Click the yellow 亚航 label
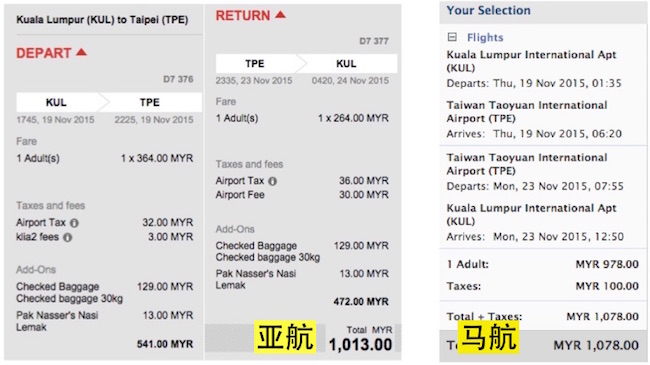Image resolution: width=650 pixels, height=365 pixels. coord(285,337)
